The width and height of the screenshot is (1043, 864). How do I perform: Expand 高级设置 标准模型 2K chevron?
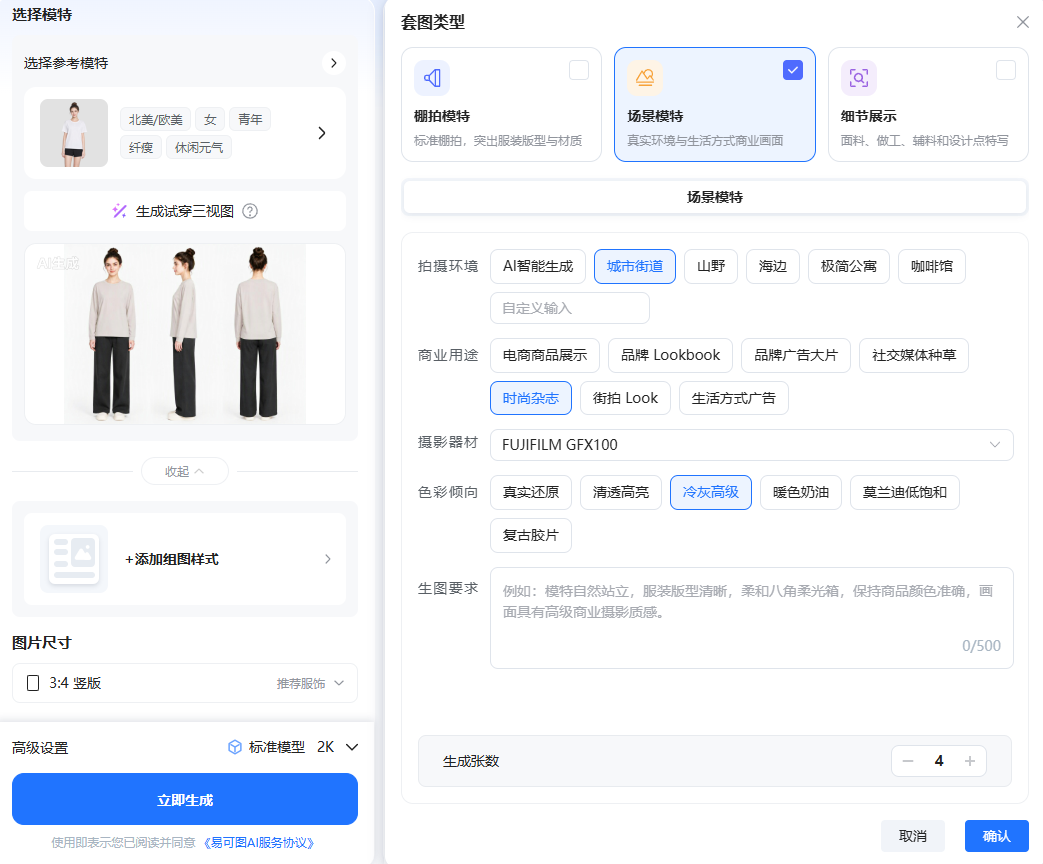[353, 747]
